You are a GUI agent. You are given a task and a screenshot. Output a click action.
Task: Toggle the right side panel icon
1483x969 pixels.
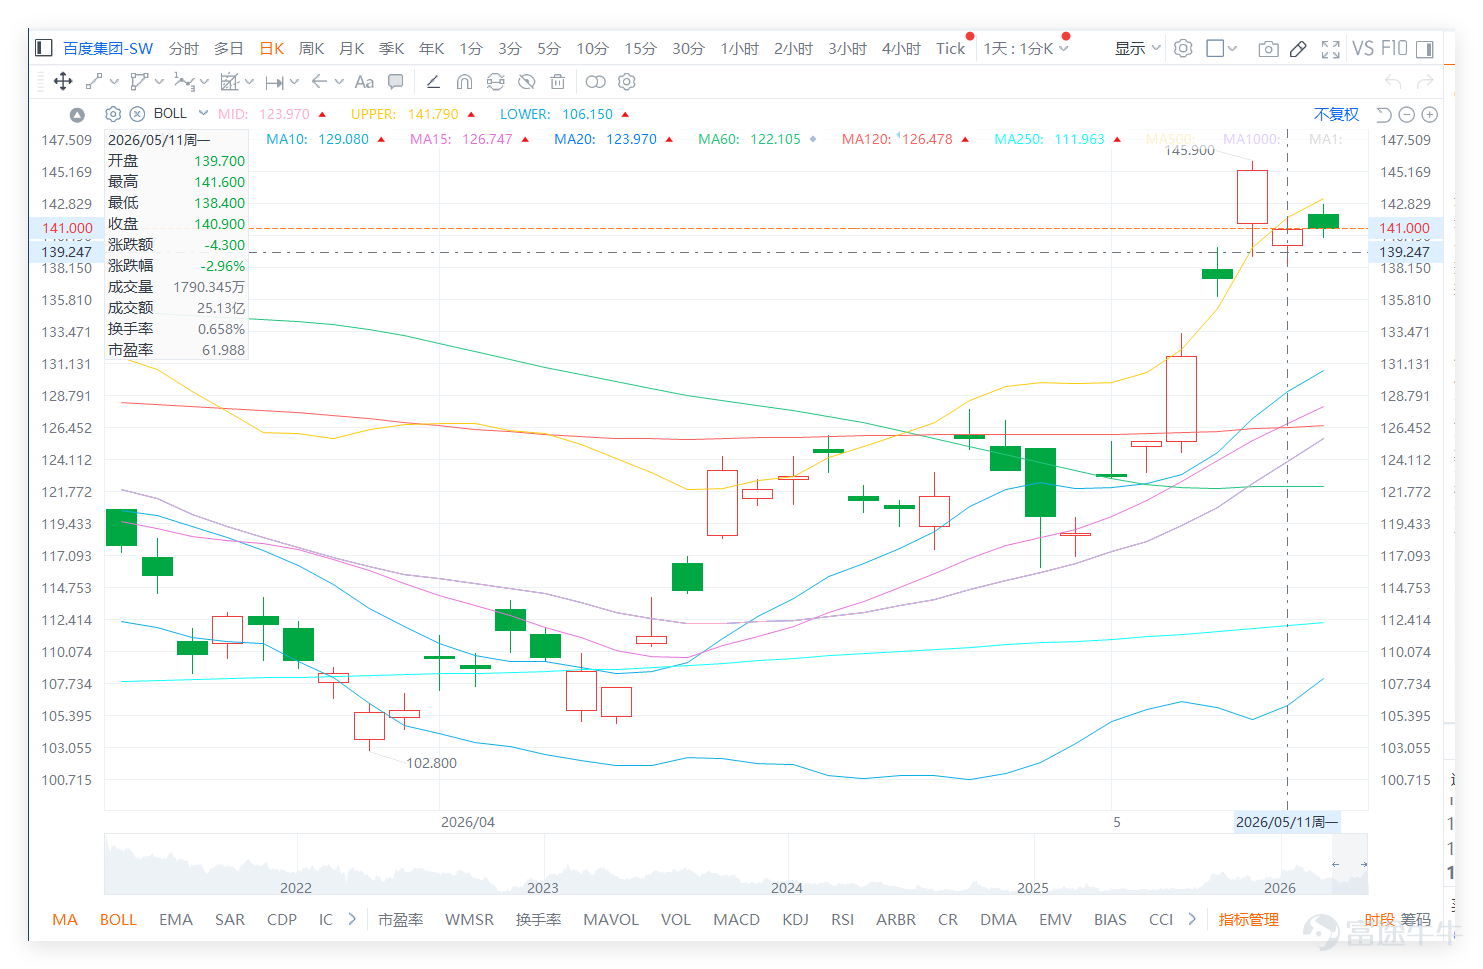click(1425, 49)
